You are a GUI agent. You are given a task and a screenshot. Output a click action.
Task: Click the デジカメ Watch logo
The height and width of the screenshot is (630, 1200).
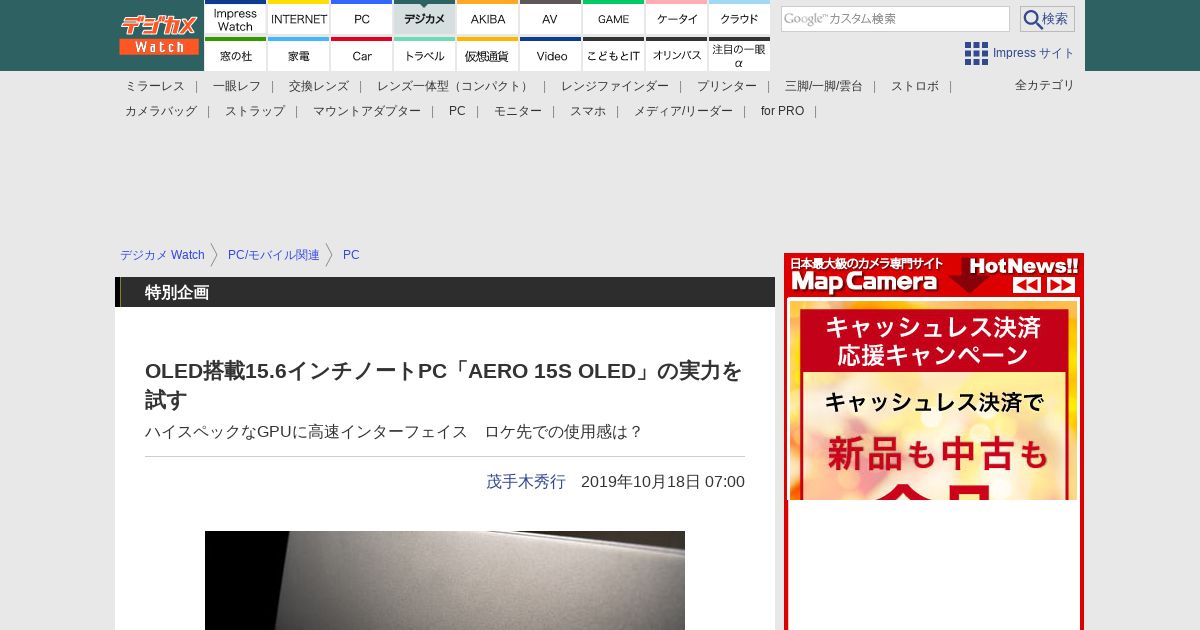point(159,35)
